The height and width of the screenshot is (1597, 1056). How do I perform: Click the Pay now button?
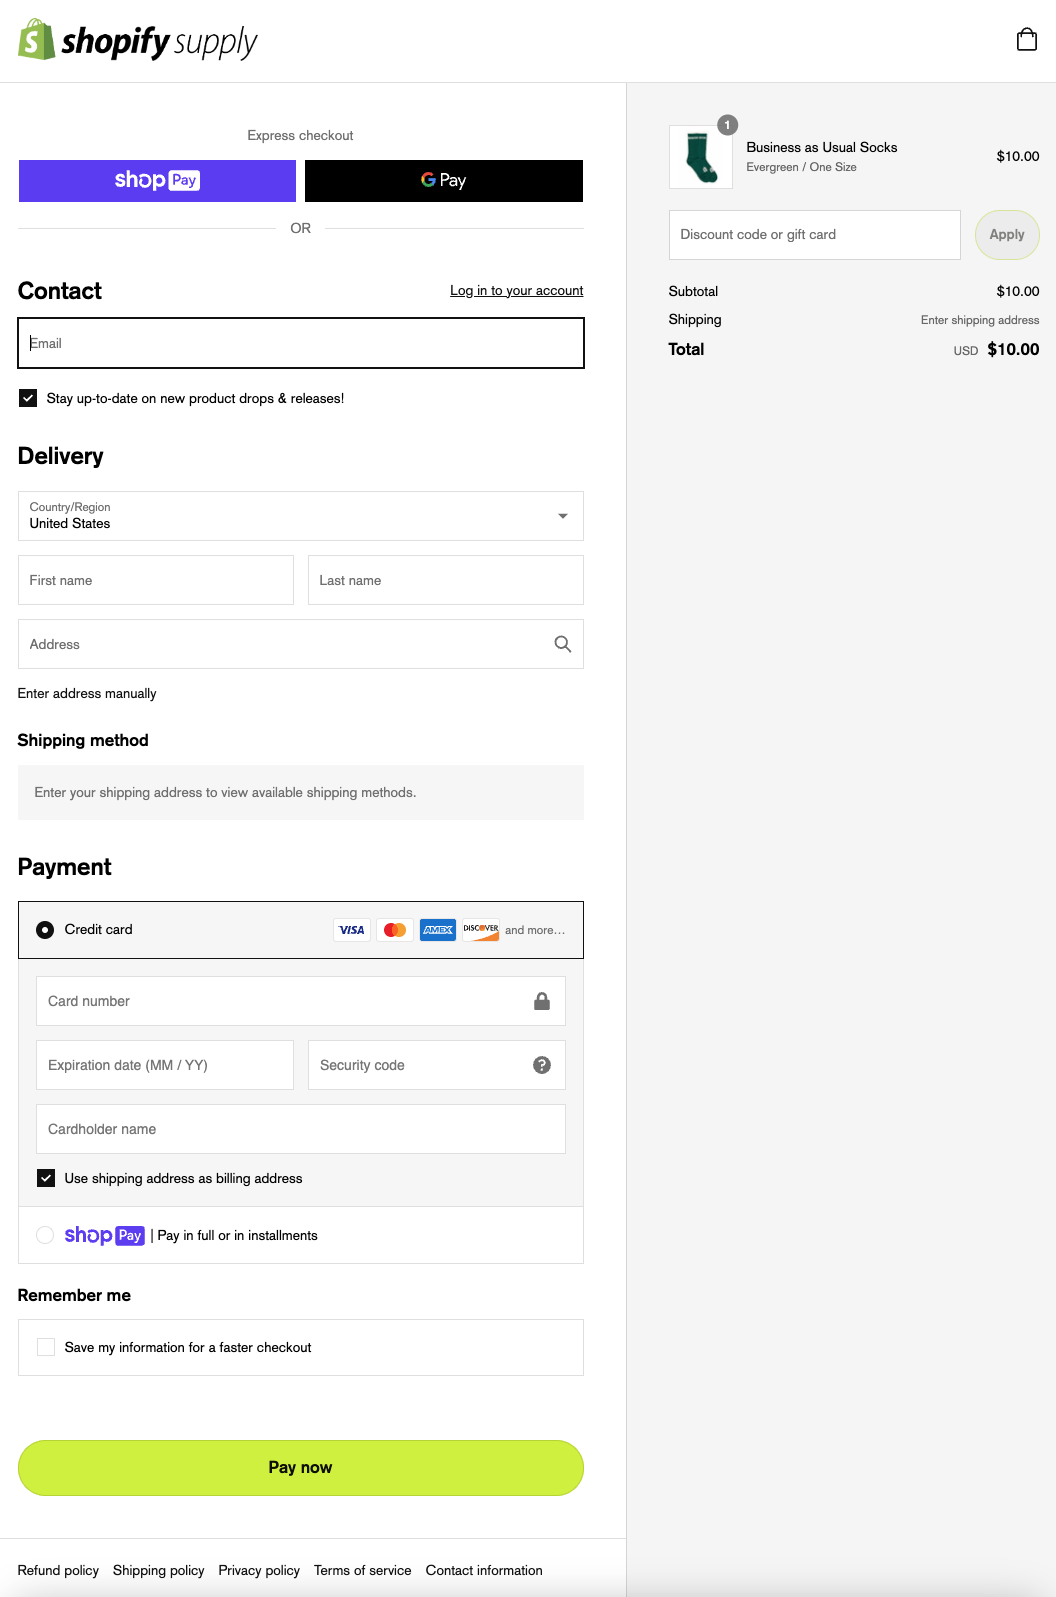click(x=300, y=1467)
